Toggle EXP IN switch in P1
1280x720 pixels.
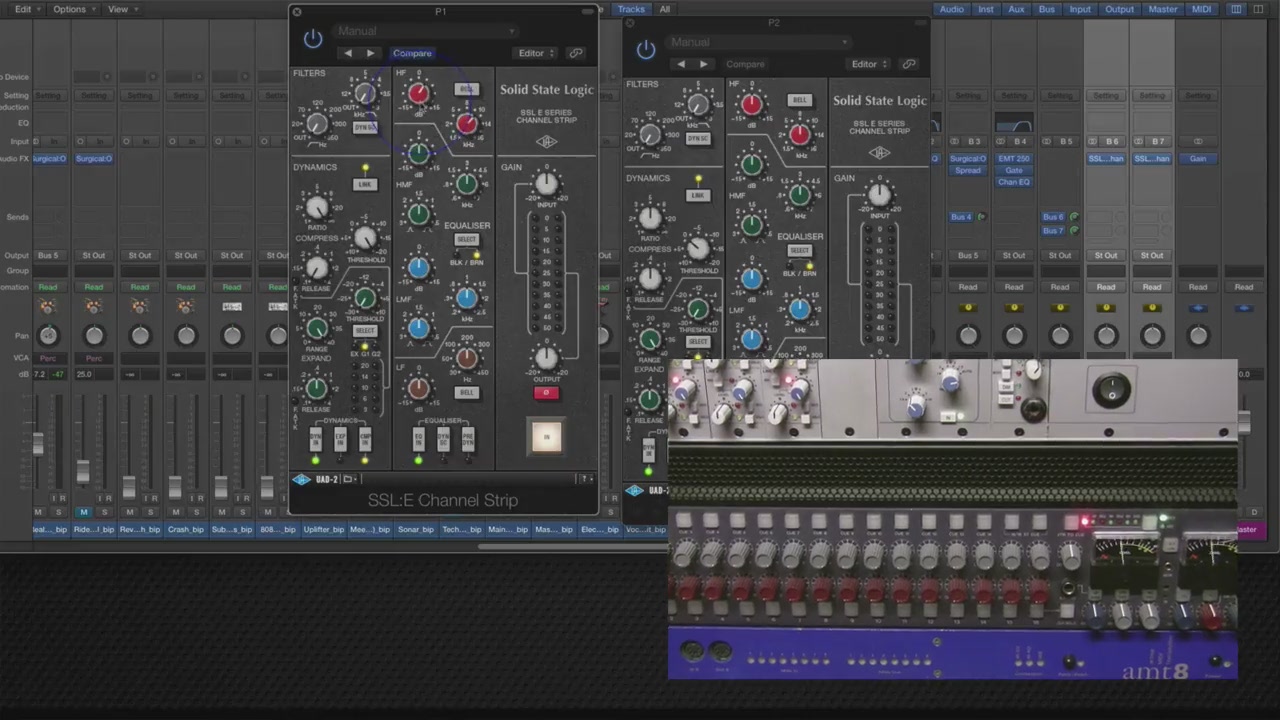pos(340,440)
